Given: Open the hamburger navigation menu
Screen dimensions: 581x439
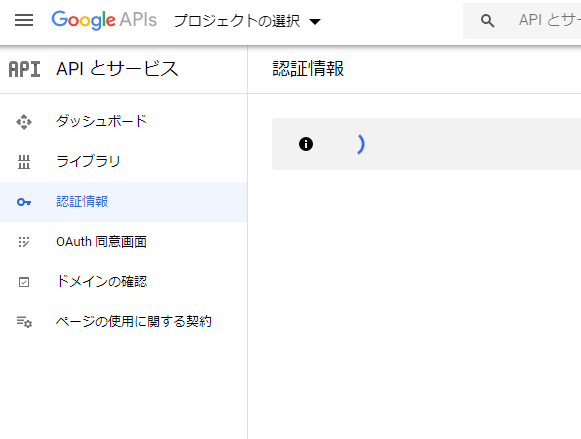Looking at the screenshot, I should [24, 20].
